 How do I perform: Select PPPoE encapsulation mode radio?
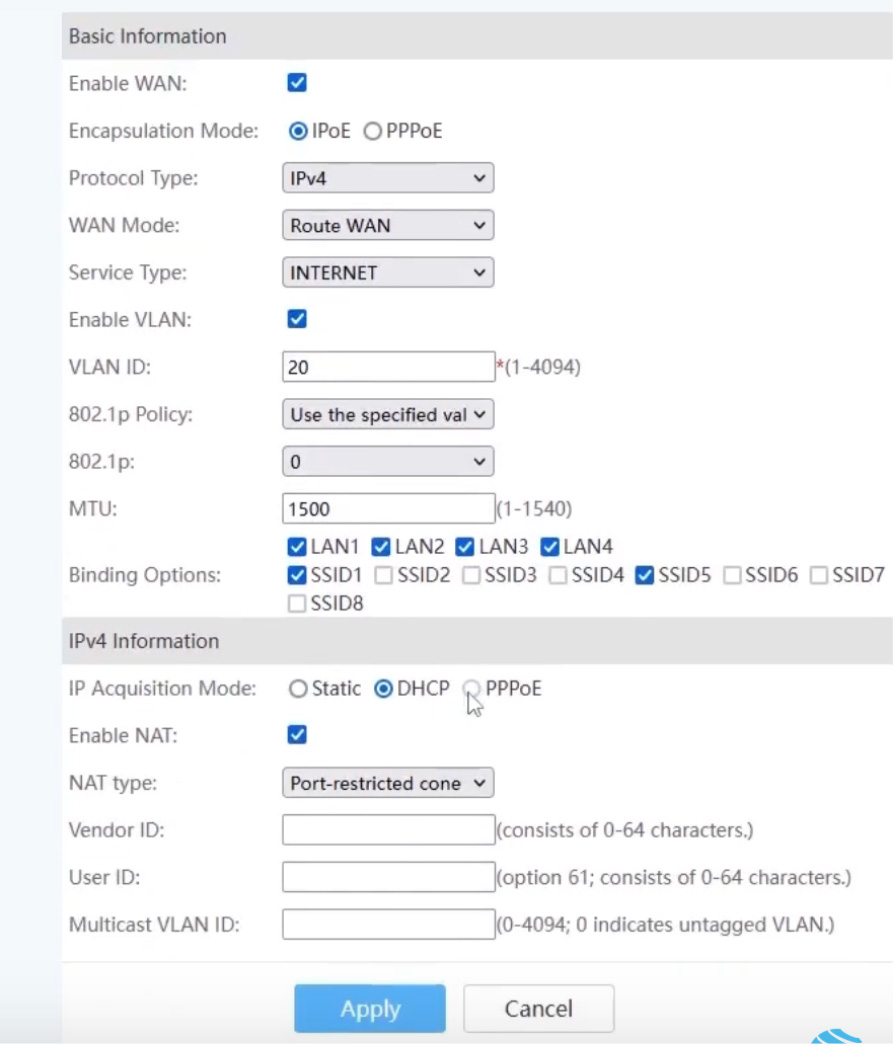coord(372,131)
